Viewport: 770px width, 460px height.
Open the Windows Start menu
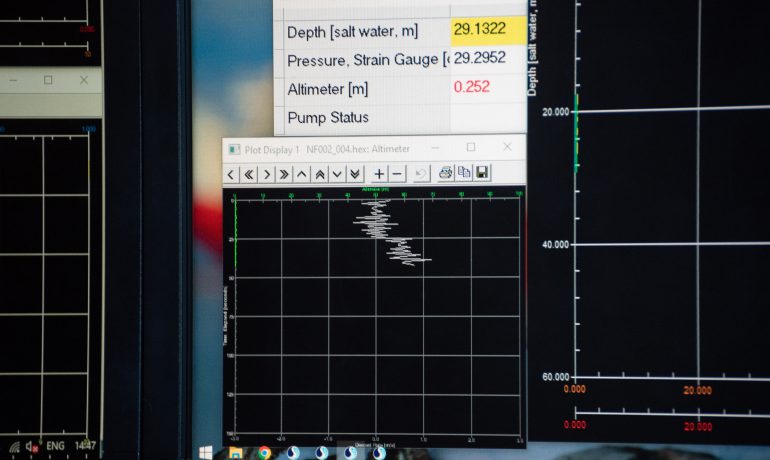coord(206,453)
